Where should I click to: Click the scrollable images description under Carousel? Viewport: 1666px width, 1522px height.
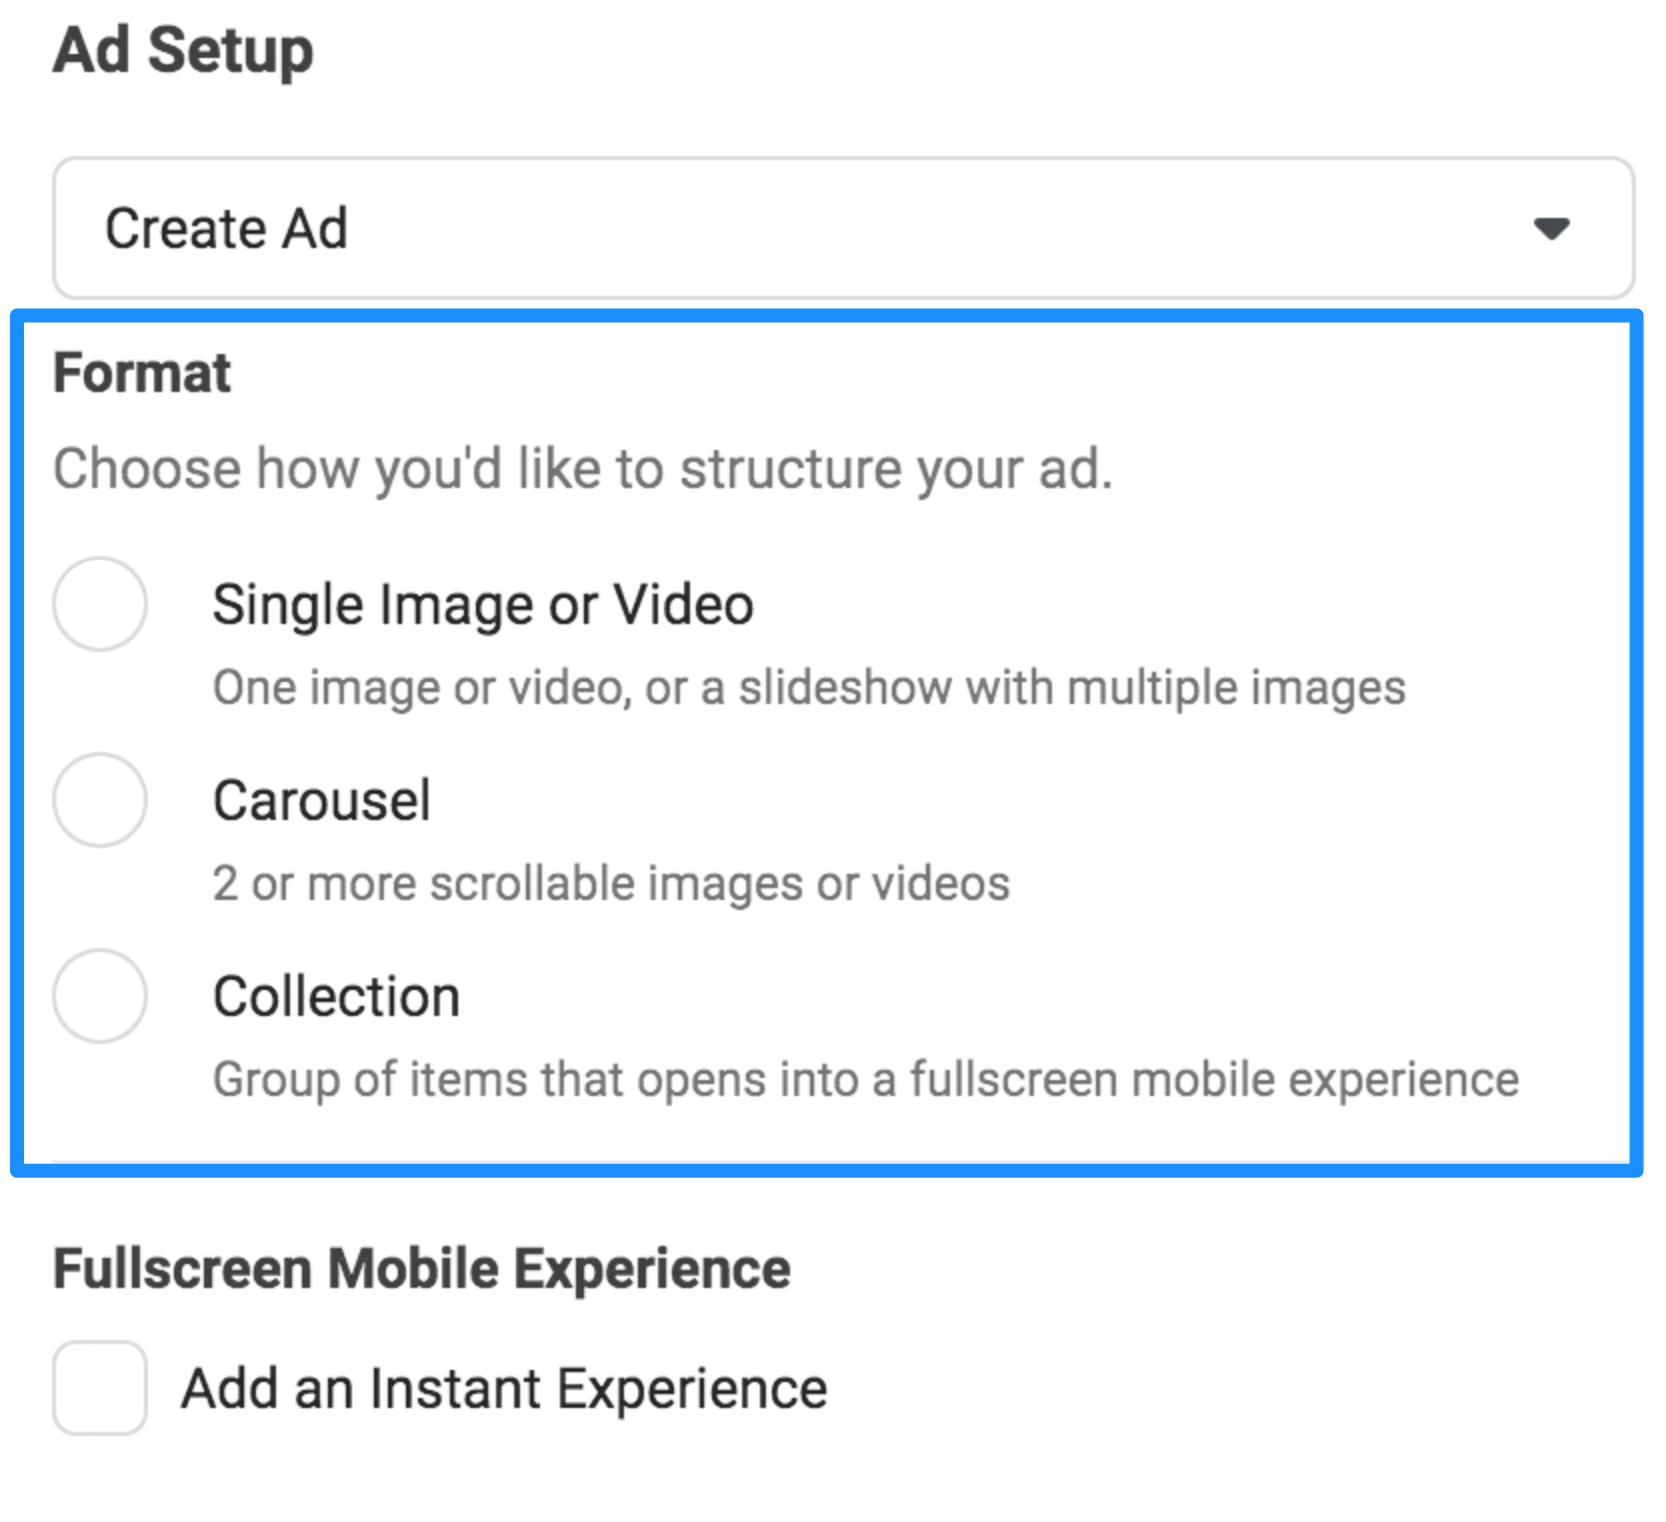click(610, 882)
